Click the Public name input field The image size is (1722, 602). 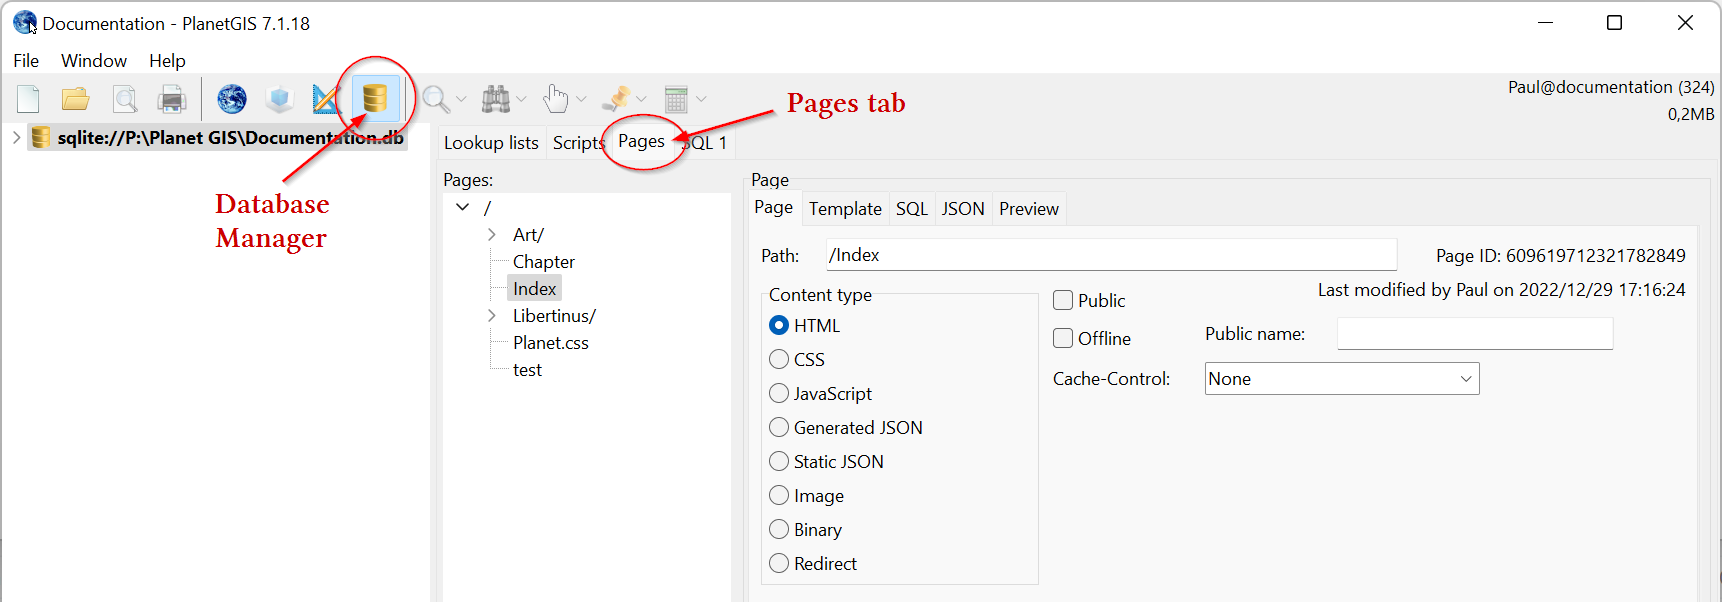[1474, 334]
